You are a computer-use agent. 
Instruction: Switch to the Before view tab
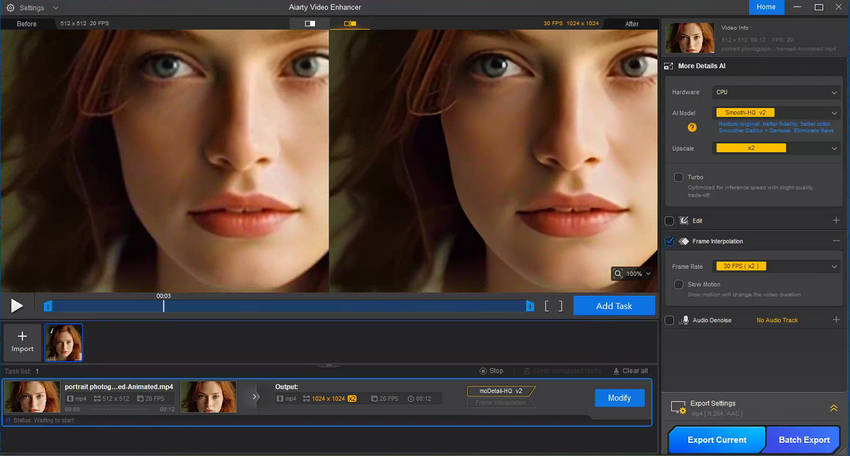click(27, 24)
